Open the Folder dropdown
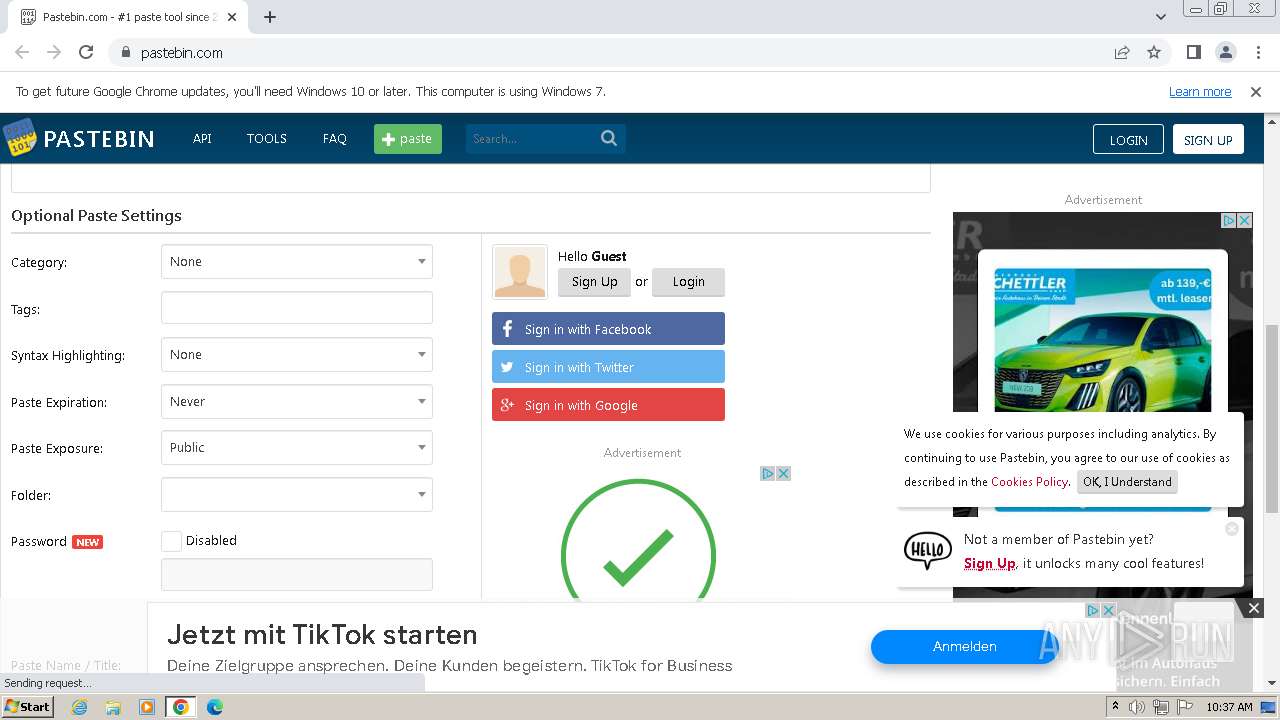This screenshot has height=720, width=1280. (297, 495)
